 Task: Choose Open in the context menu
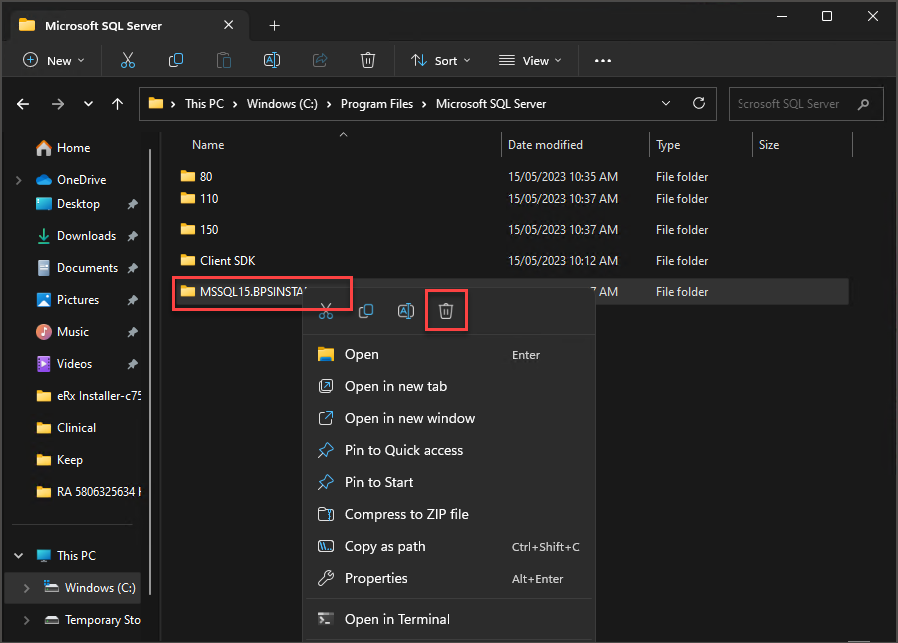click(449, 354)
